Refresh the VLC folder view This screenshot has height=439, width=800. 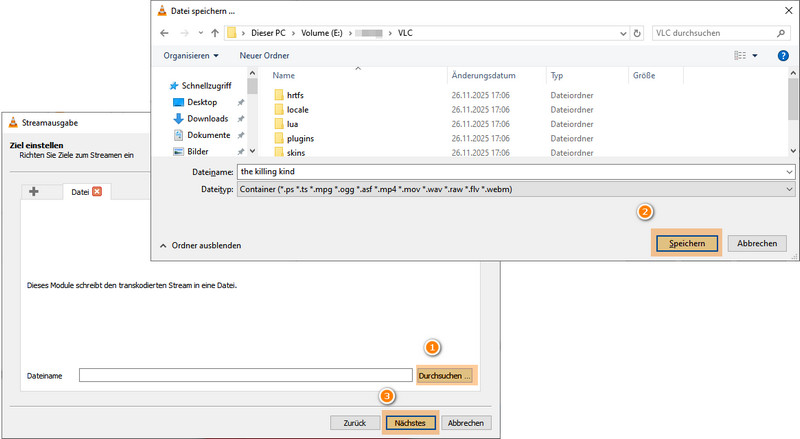pyautogui.click(x=637, y=33)
